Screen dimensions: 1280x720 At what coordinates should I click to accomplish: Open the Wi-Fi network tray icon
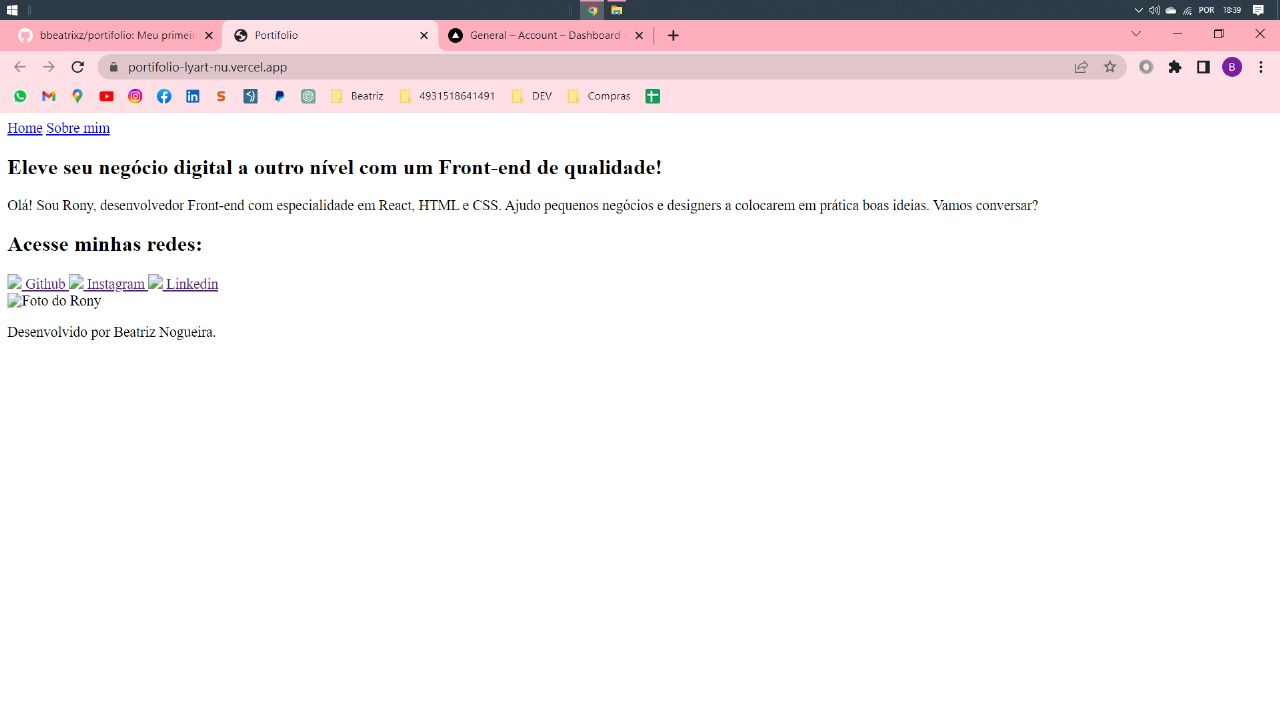tap(1188, 10)
